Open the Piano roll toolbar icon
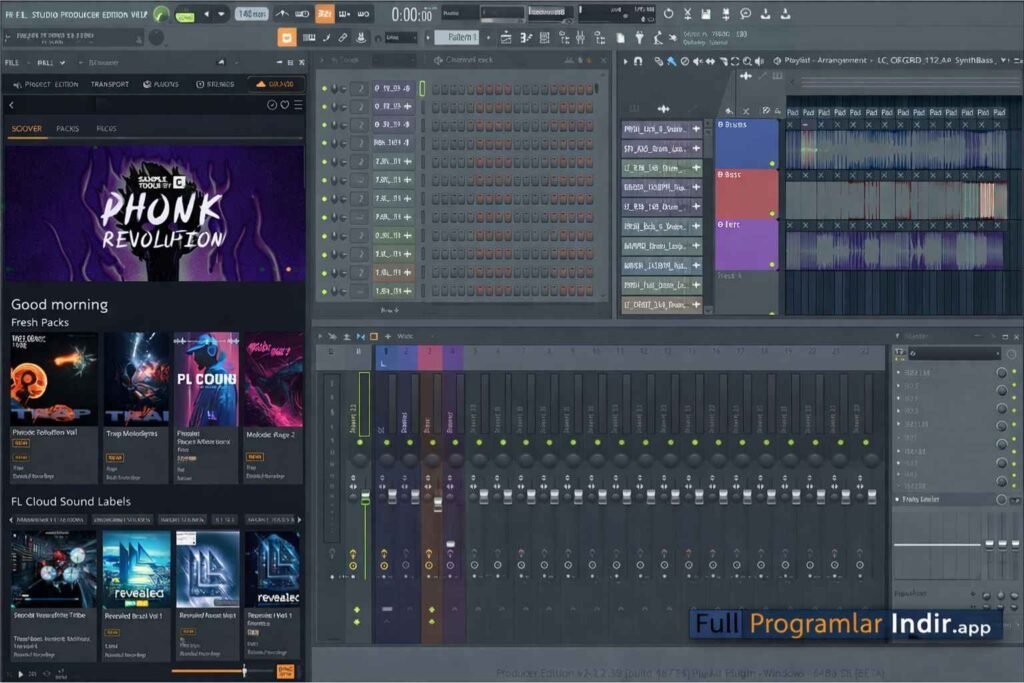This screenshot has width=1024, height=683. pyautogui.click(x=523, y=37)
